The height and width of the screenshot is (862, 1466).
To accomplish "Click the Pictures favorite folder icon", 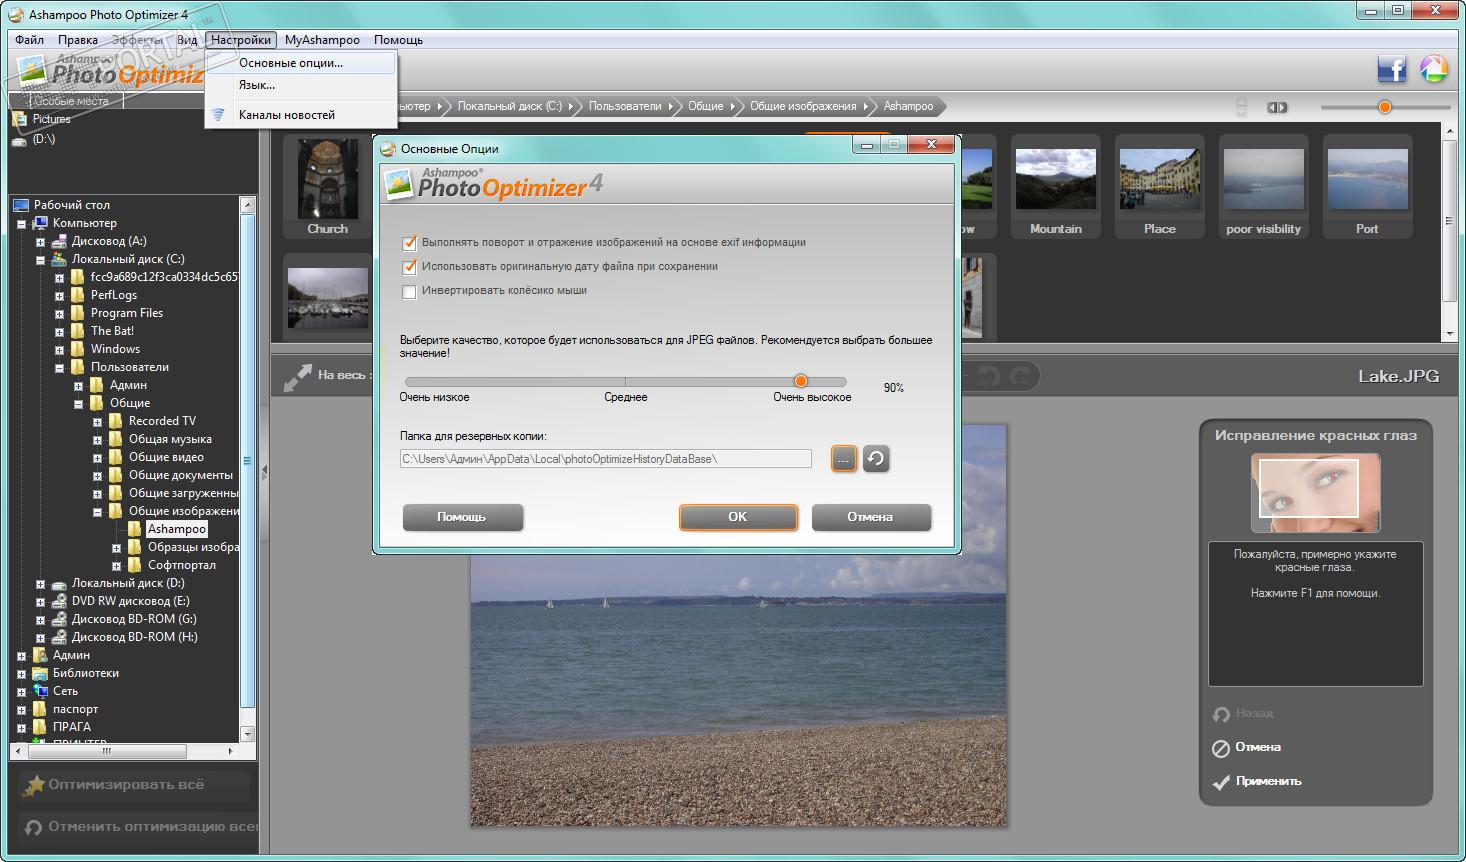I will pos(19,119).
